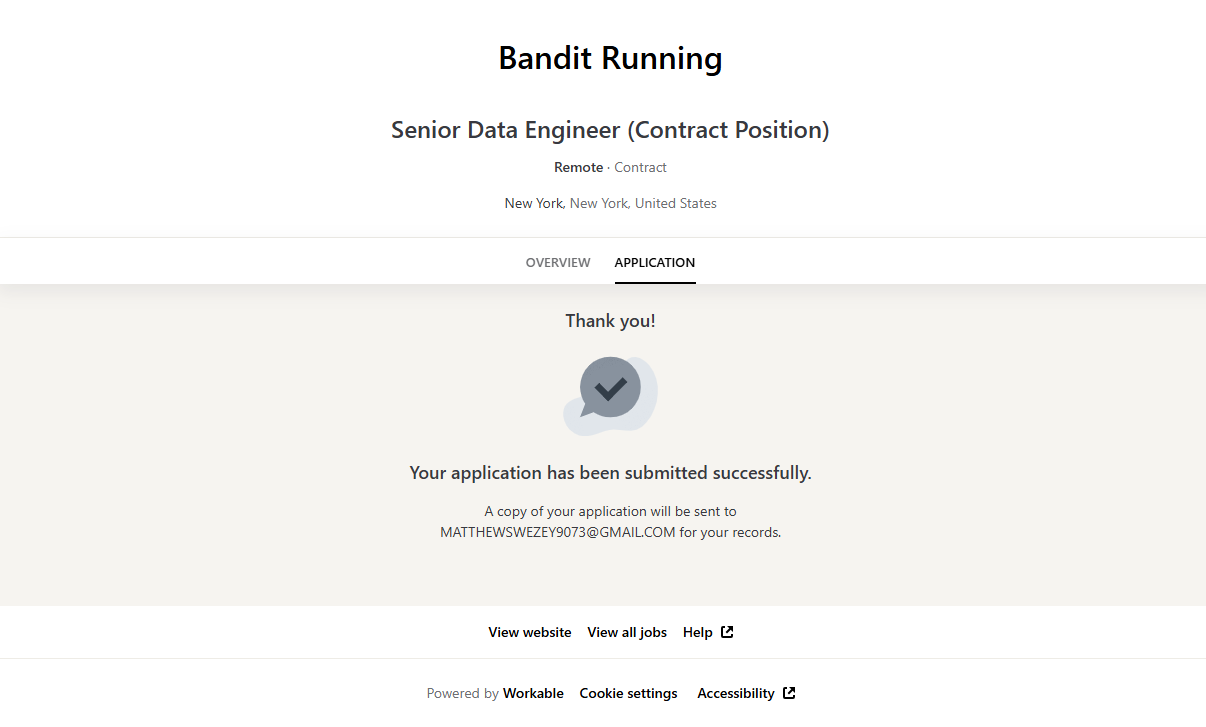Click the Contract employment type text
The image size is (1206, 727).
click(640, 167)
